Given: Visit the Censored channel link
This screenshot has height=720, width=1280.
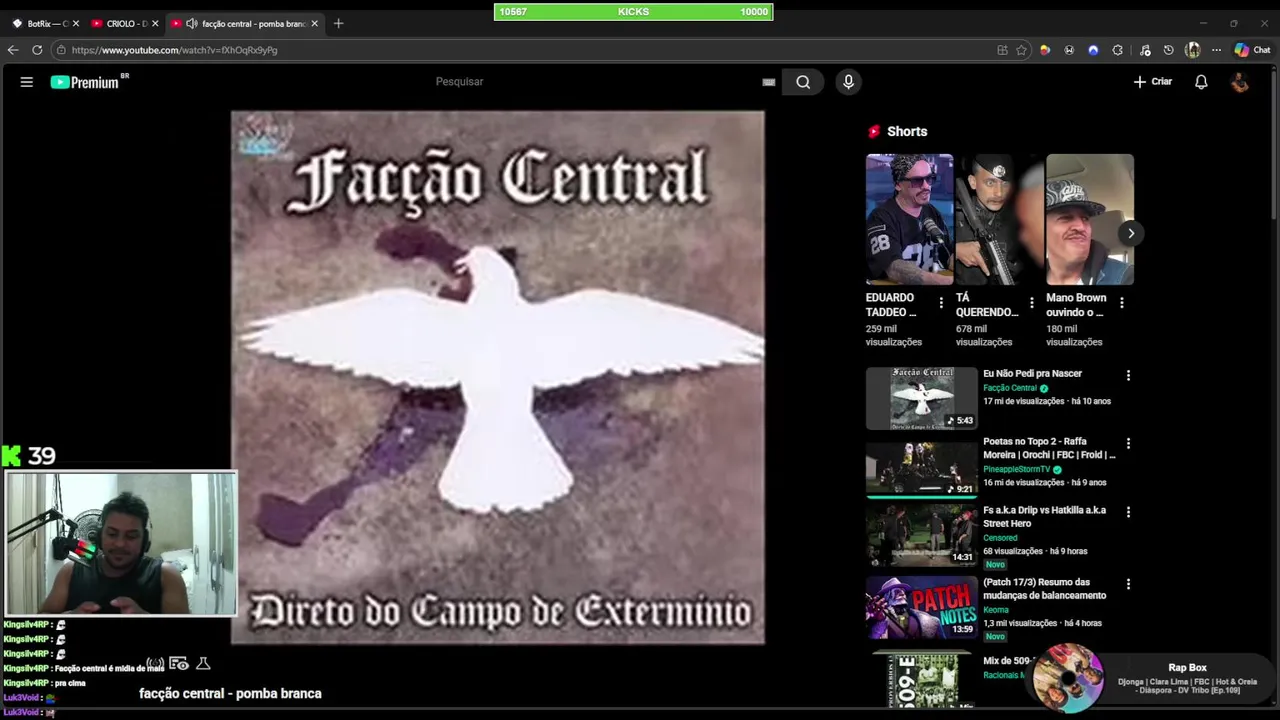Looking at the screenshot, I should (1000, 538).
